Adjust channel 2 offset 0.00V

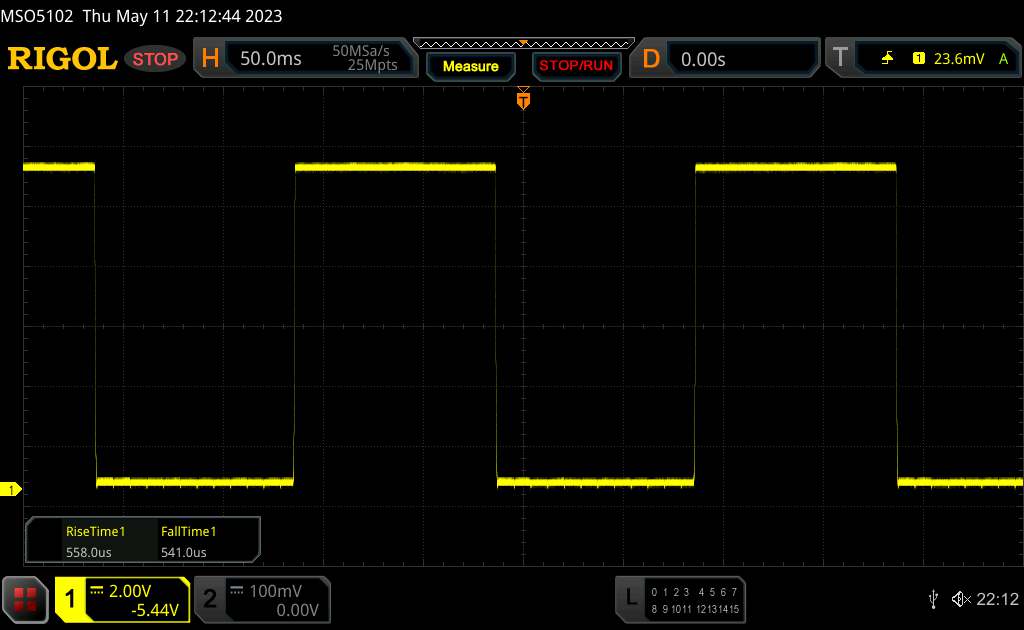point(297,610)
